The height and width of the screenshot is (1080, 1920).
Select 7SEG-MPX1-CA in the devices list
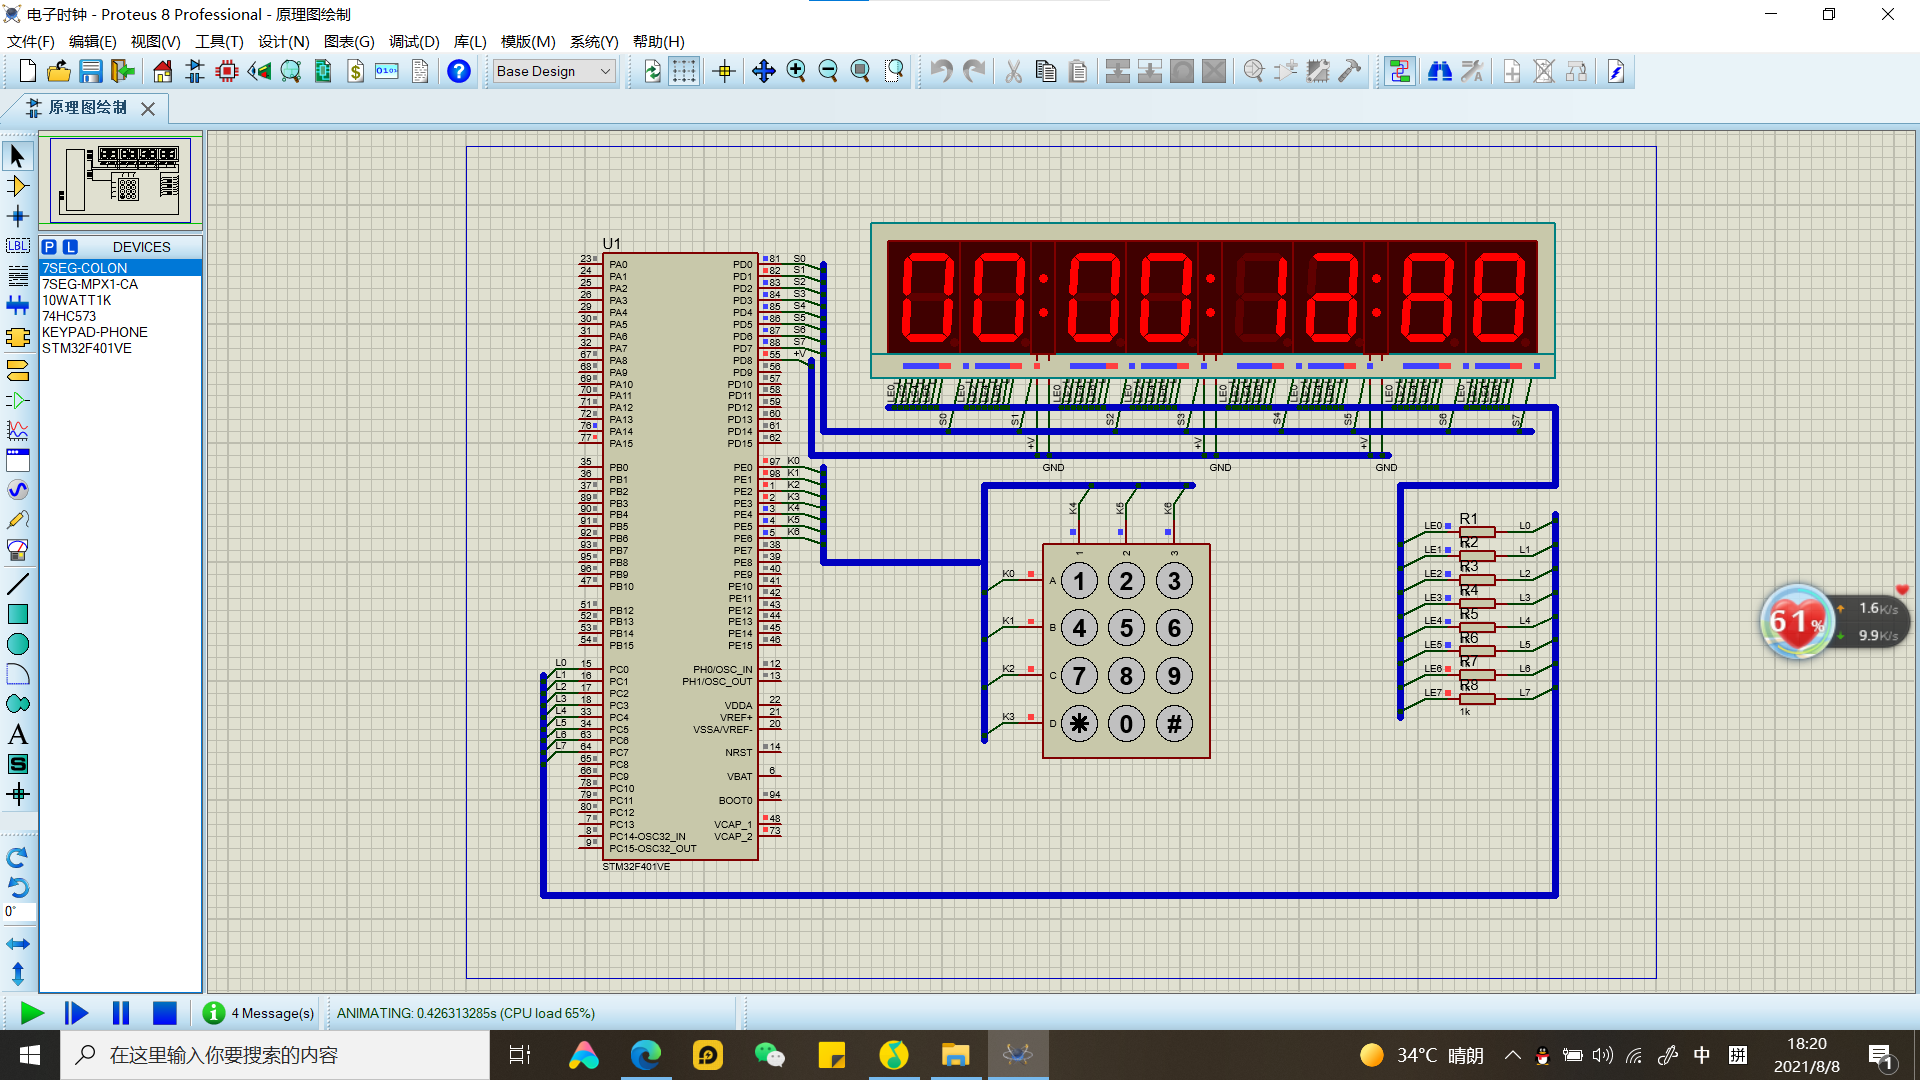point(120,284)
